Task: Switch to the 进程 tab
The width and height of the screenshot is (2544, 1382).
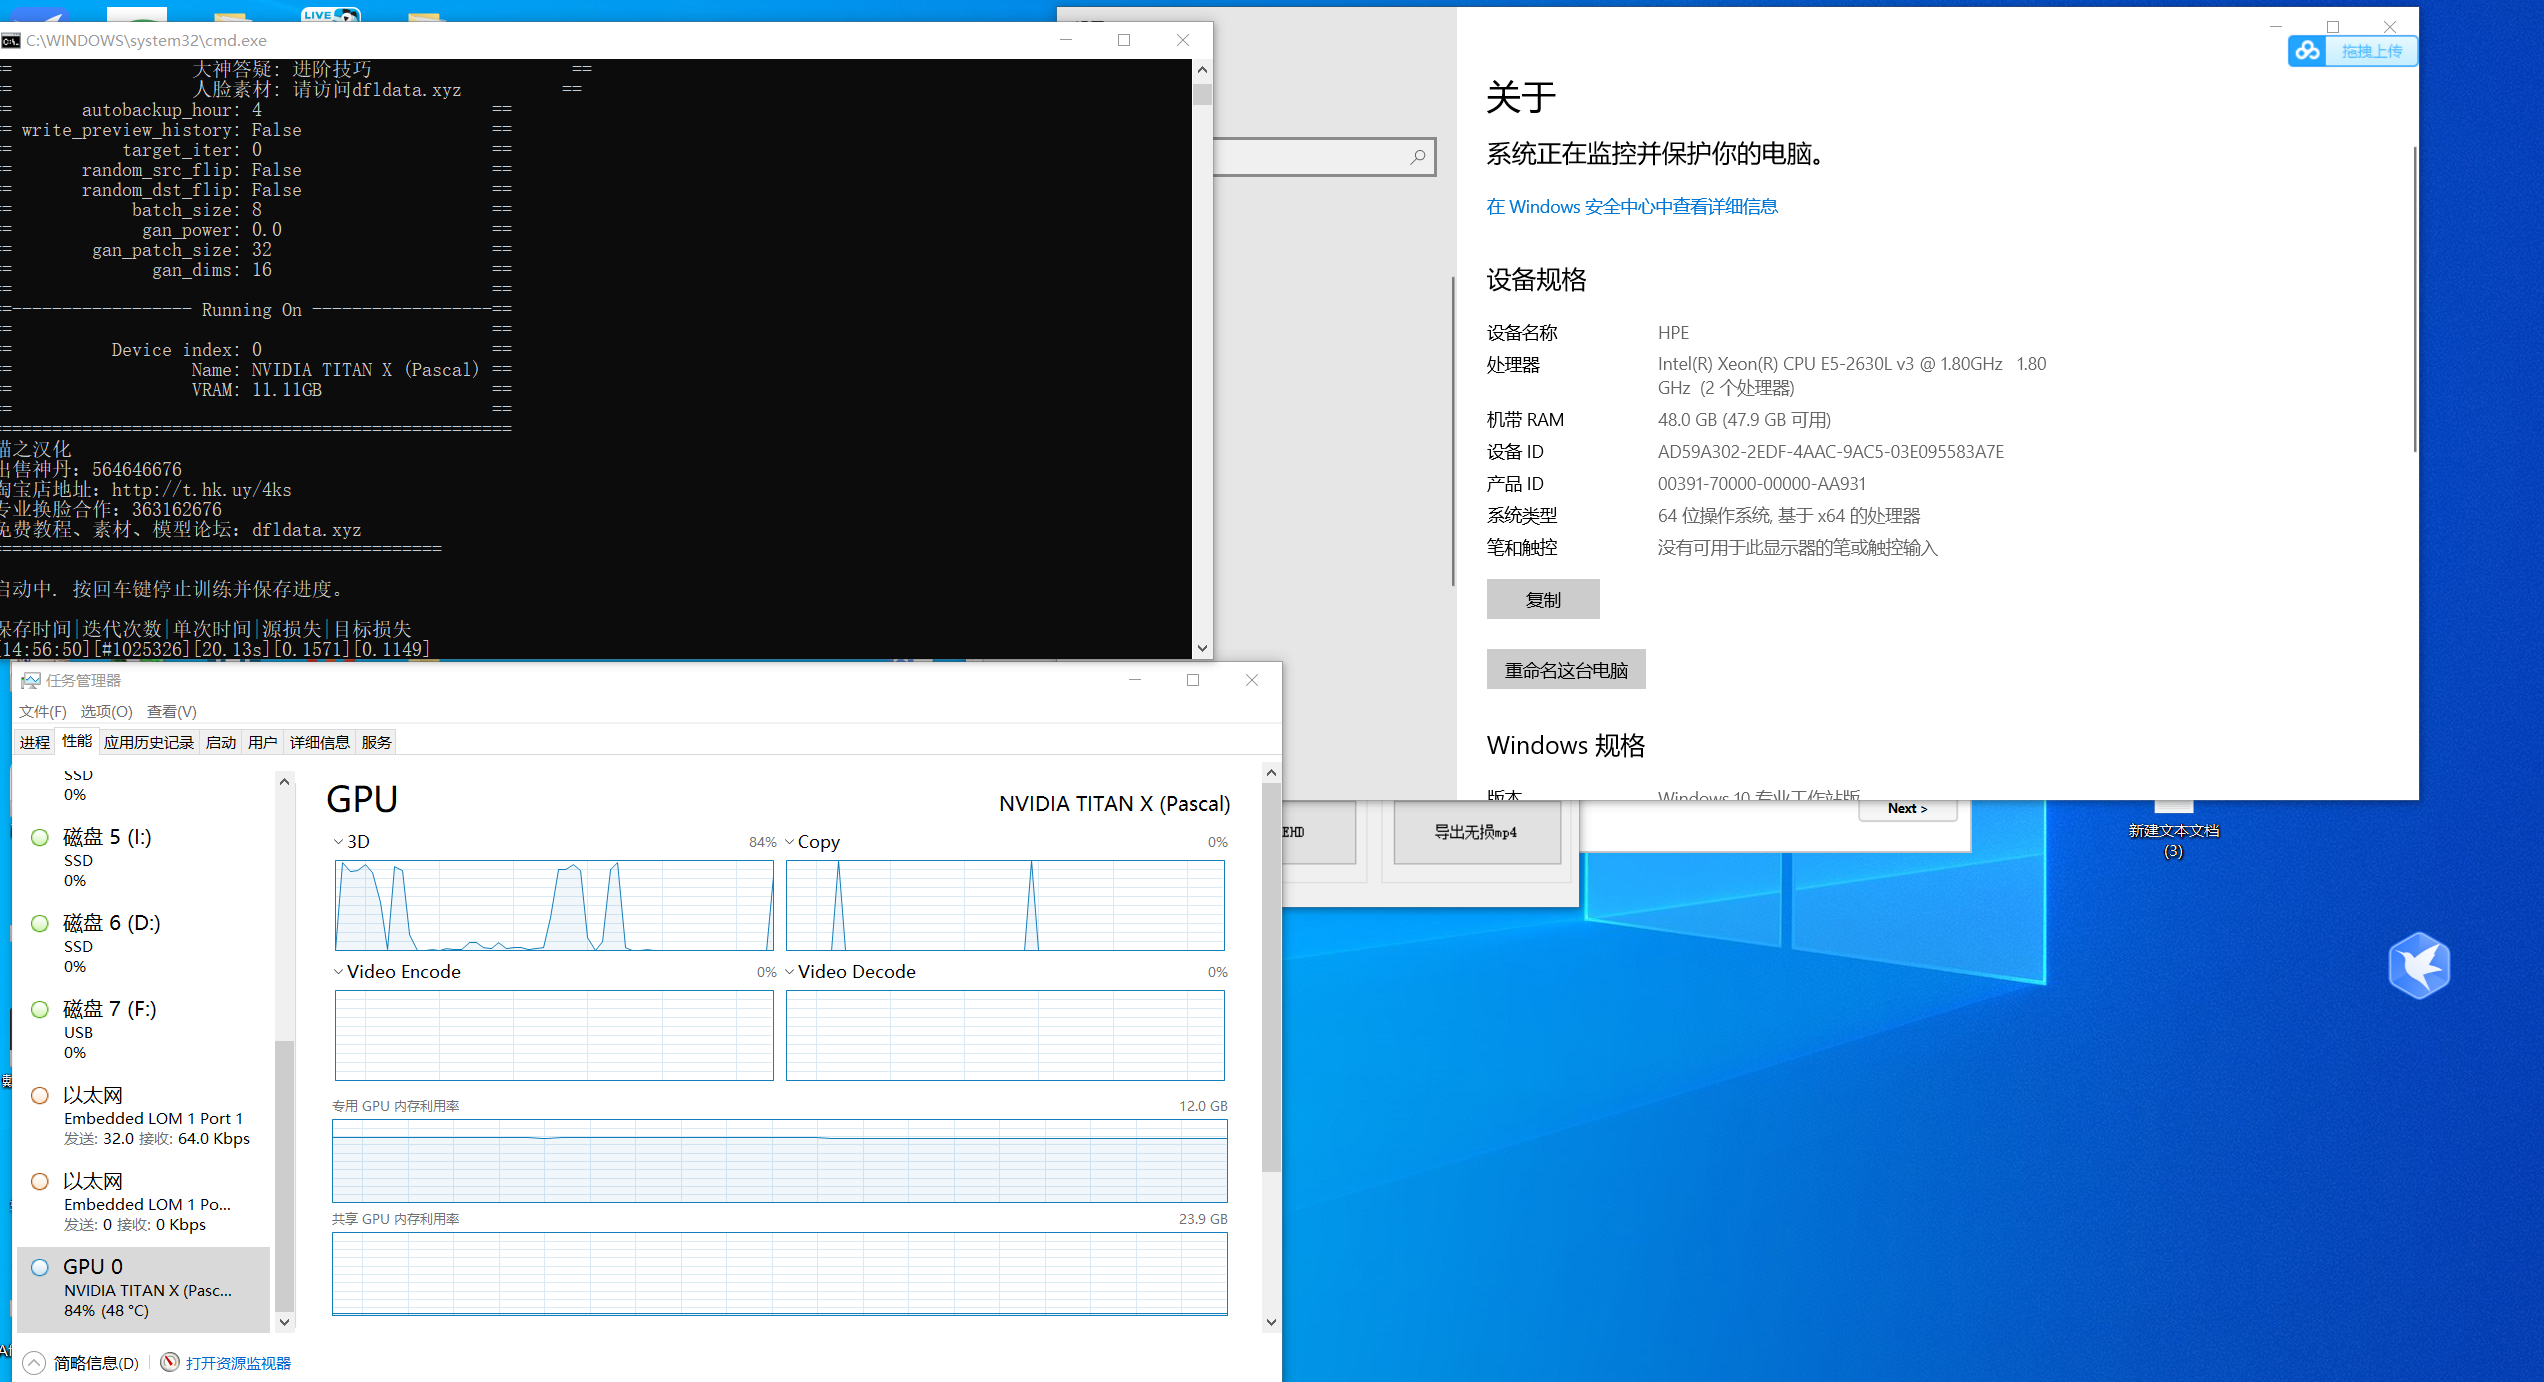Action: pos(35,742)
